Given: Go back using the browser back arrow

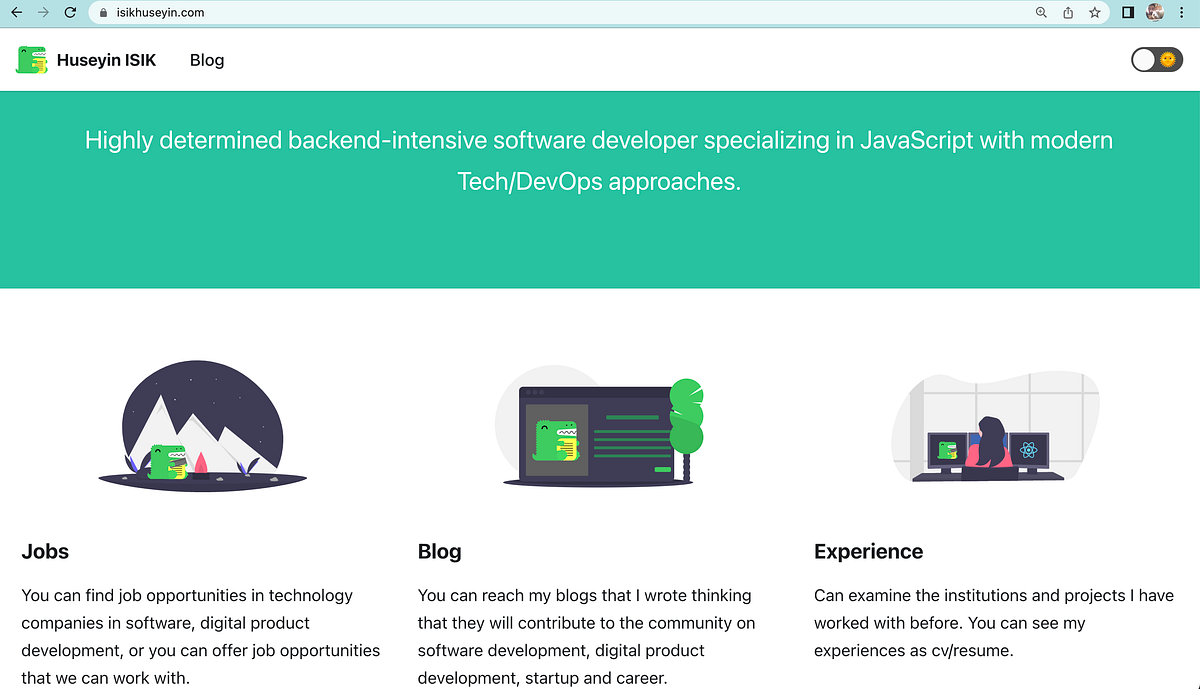Looking at the screenshot, I should coord(16,12).
